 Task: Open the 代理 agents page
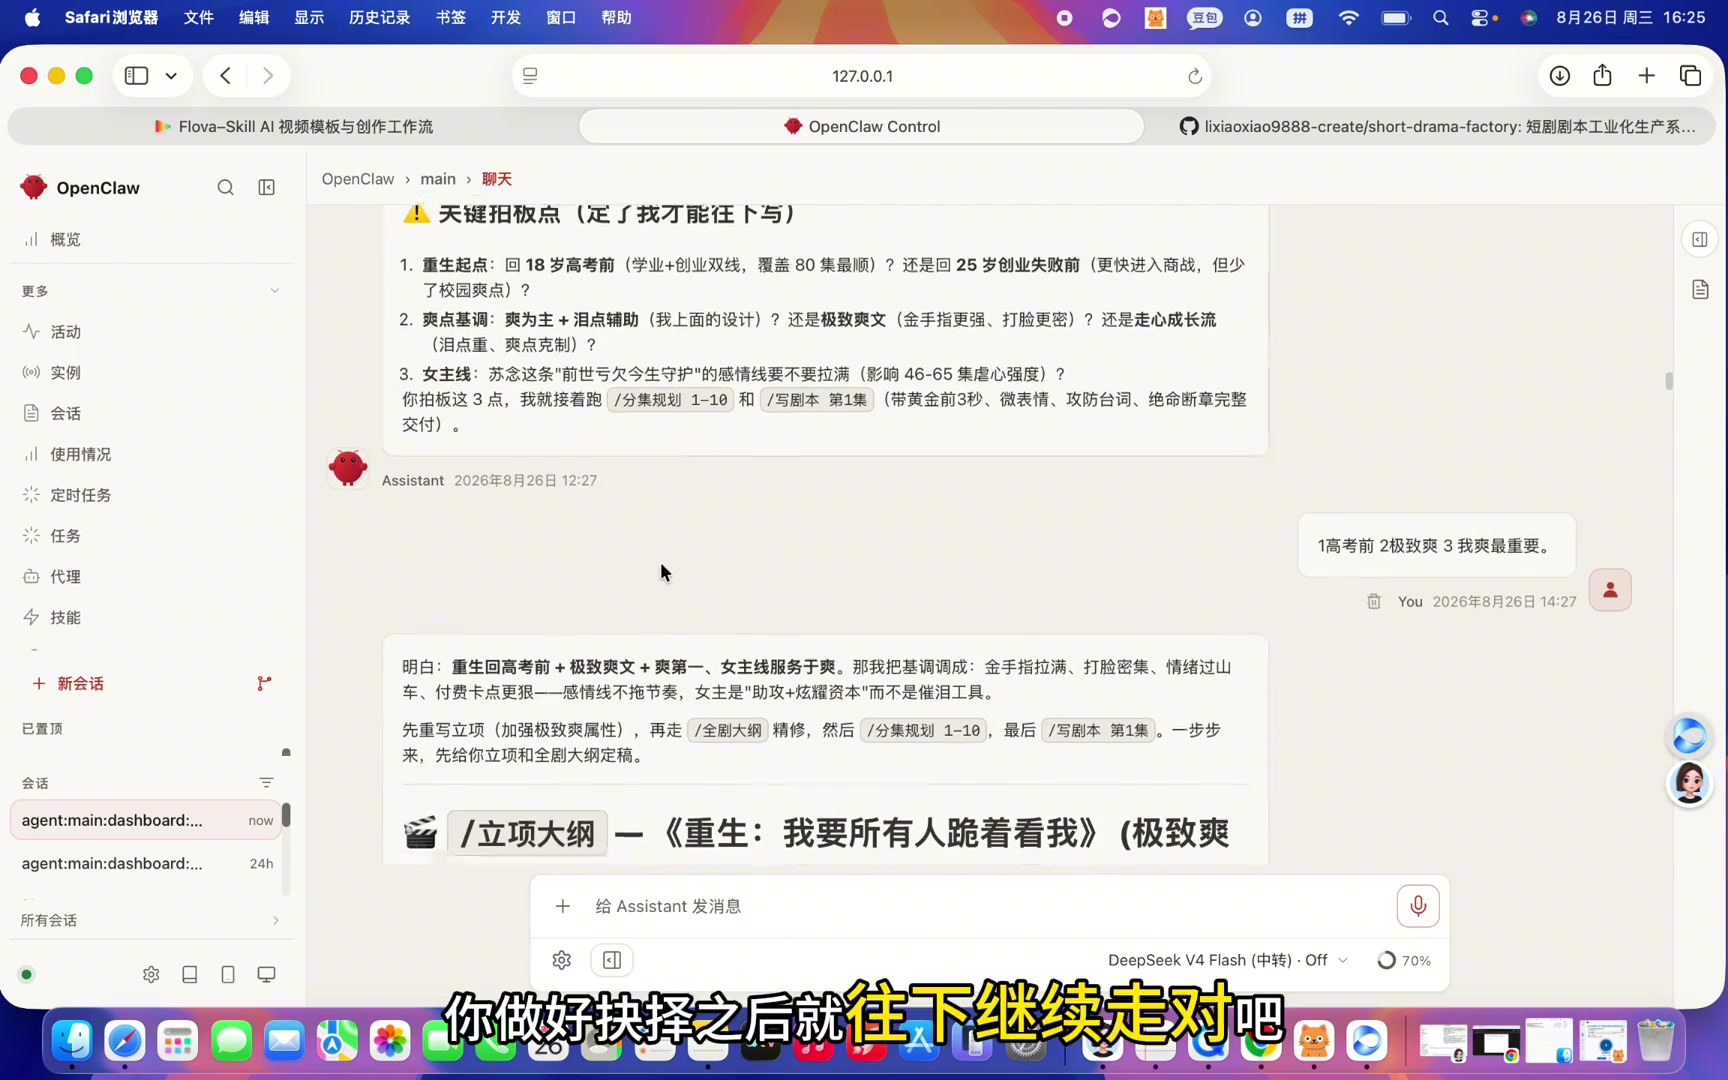click(x=150, y=576)
